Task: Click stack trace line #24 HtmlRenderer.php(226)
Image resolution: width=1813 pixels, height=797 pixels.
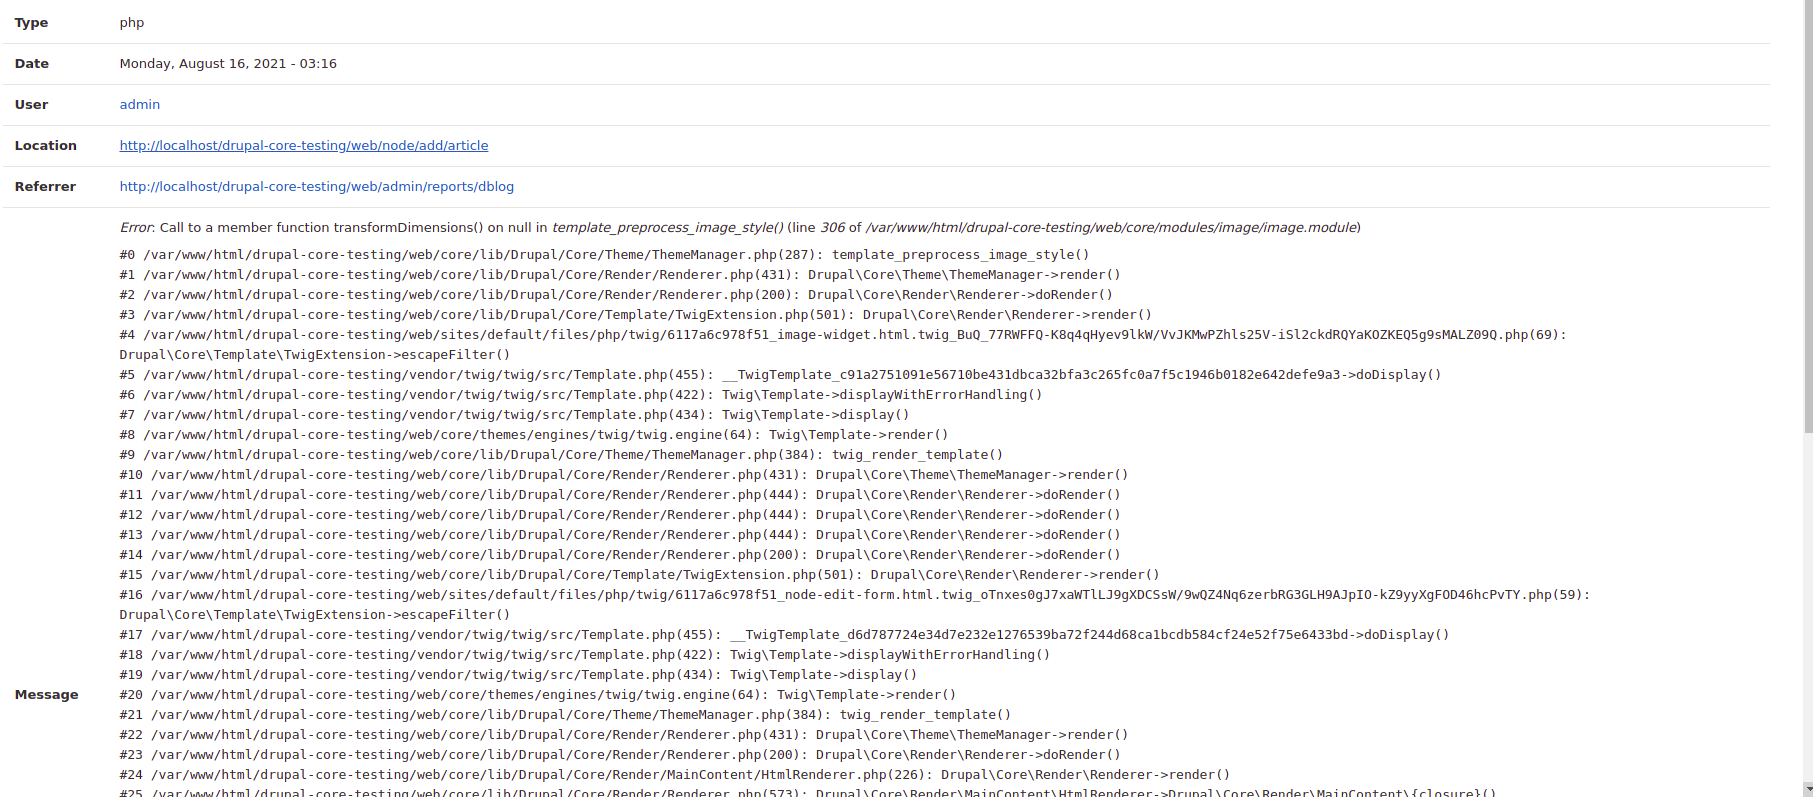Action: pyautogui.click(x=674, y=775)
